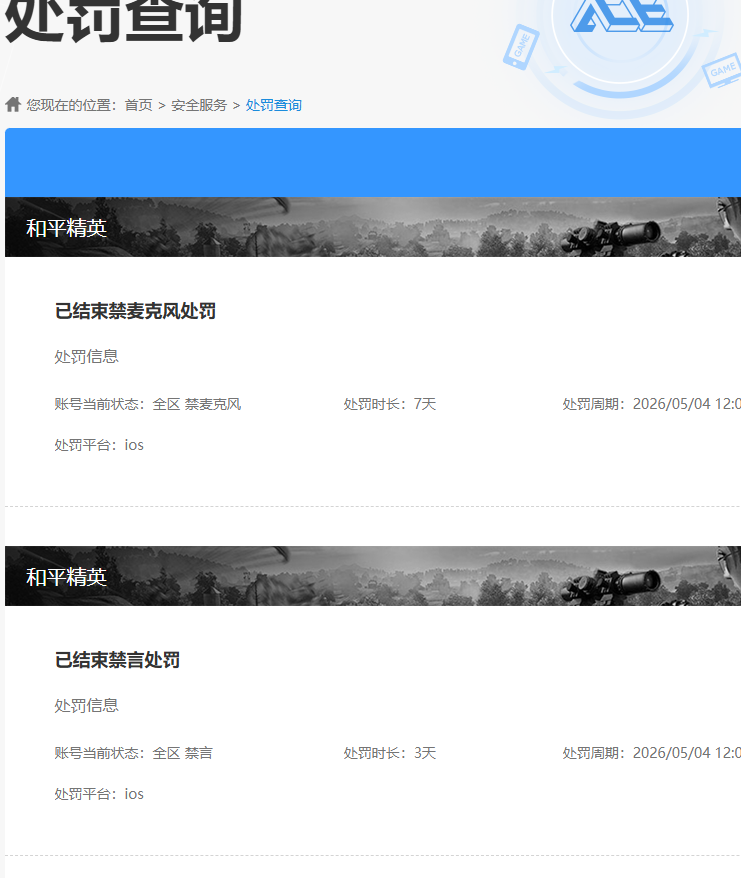Select the 已结束禁言处罚 heading
The width and height of the screenshot is (741, 878).
[x=117, y=660]
